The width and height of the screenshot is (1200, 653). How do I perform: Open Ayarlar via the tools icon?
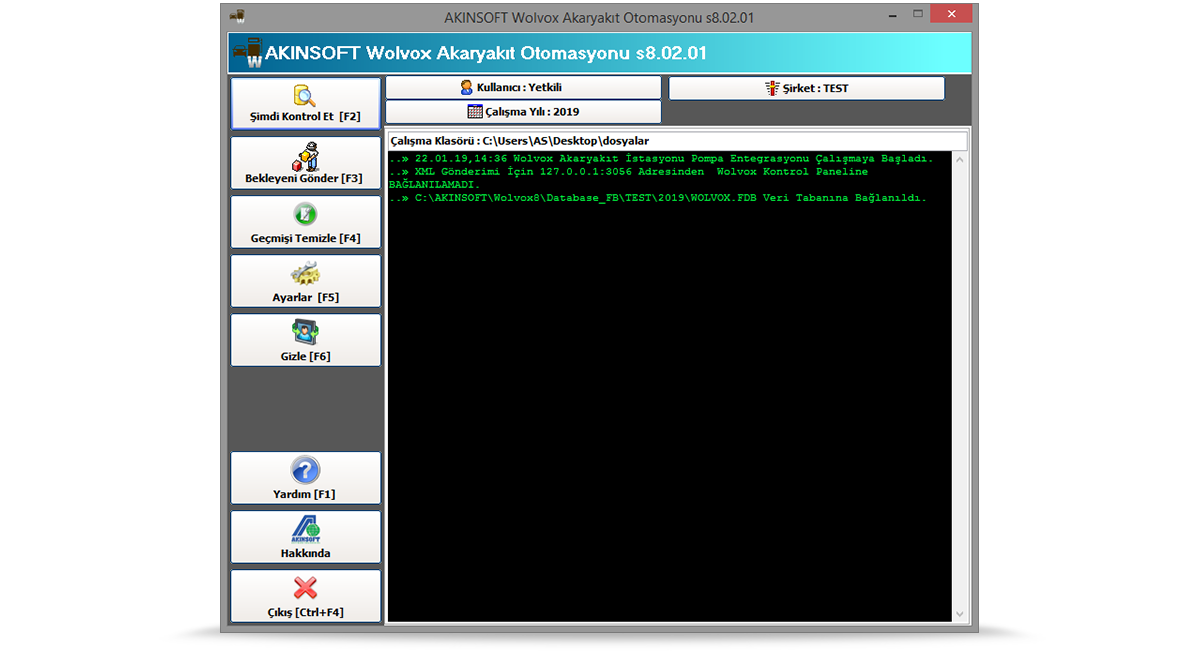[x=305, y=274]
